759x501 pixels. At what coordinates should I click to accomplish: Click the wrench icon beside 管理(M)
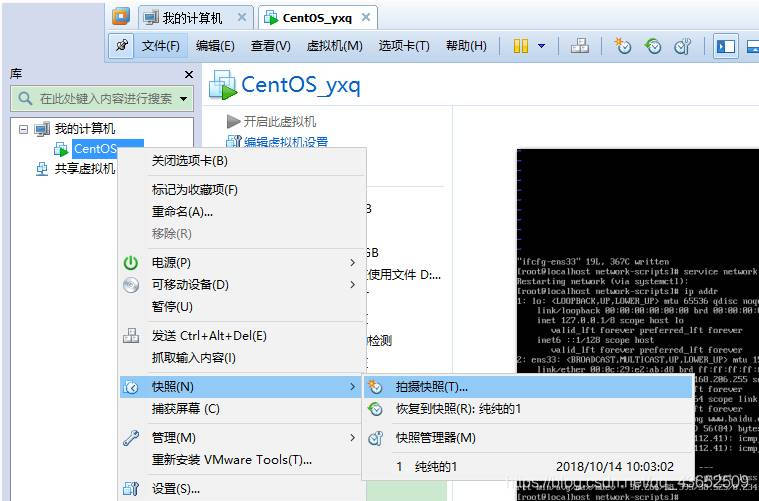(131, 438)
